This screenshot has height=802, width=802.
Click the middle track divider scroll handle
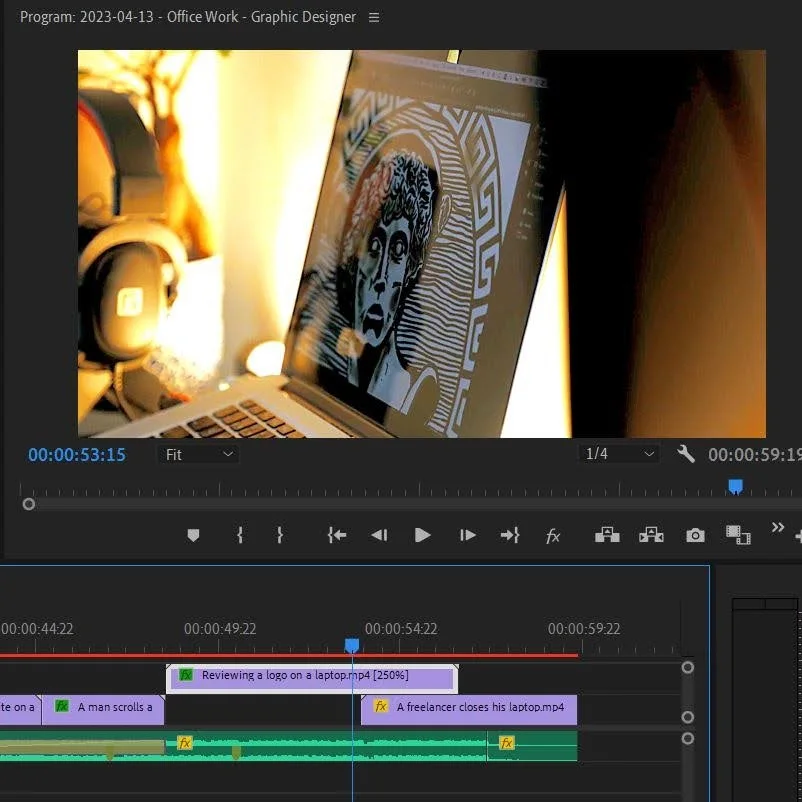point(687,717)
